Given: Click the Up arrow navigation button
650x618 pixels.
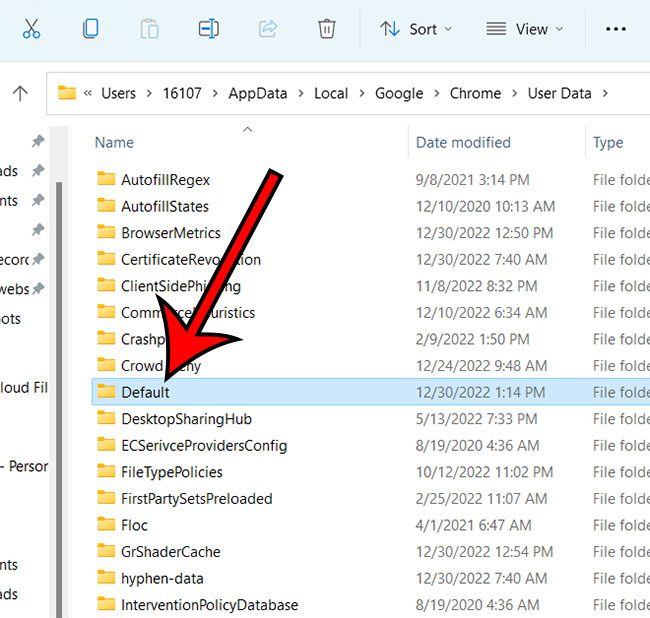Looking at the screenshot, I should coord(20,93).
